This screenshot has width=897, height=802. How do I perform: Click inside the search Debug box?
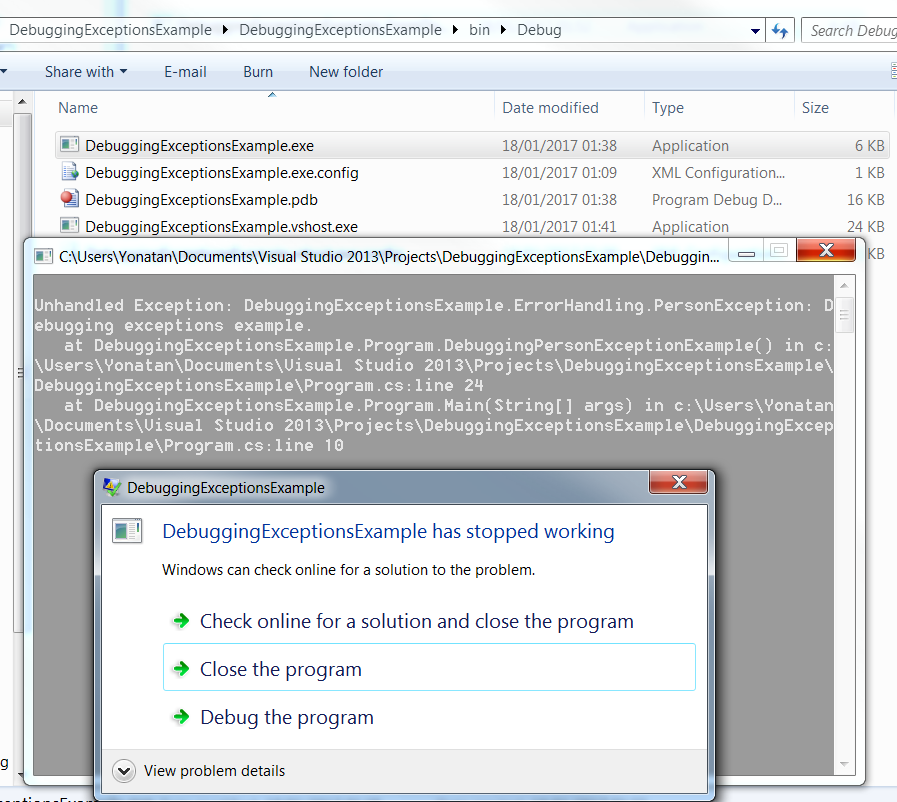pos(860,30)
